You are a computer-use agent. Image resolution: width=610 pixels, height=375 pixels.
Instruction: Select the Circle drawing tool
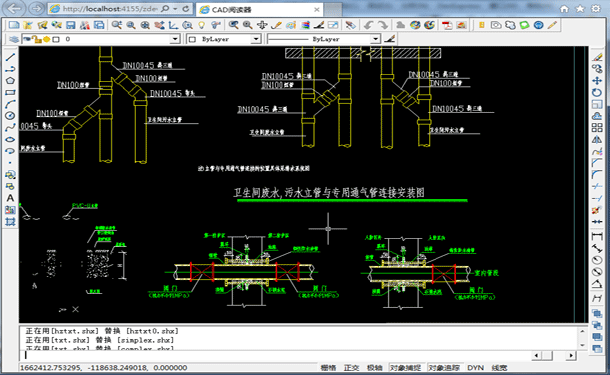pyautogui.click(x=10, y=116)
